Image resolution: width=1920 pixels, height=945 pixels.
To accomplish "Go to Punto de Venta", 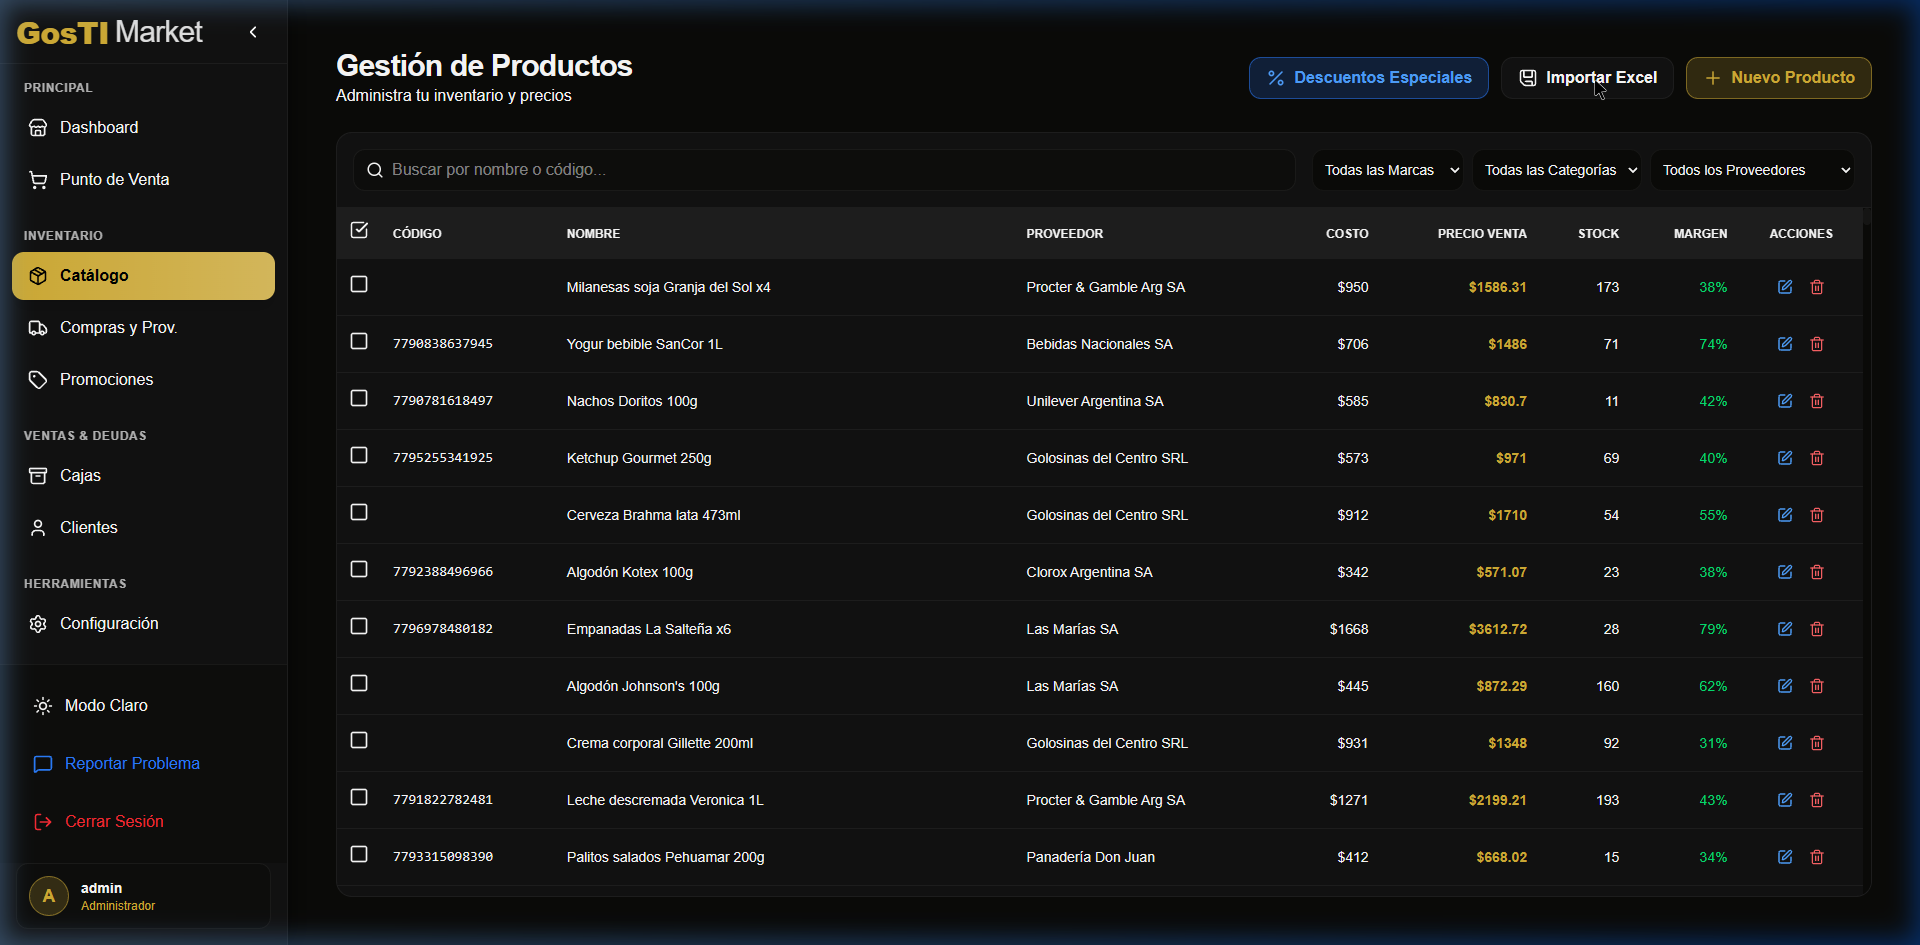I will pyautogui.click(x=143, y=180).
